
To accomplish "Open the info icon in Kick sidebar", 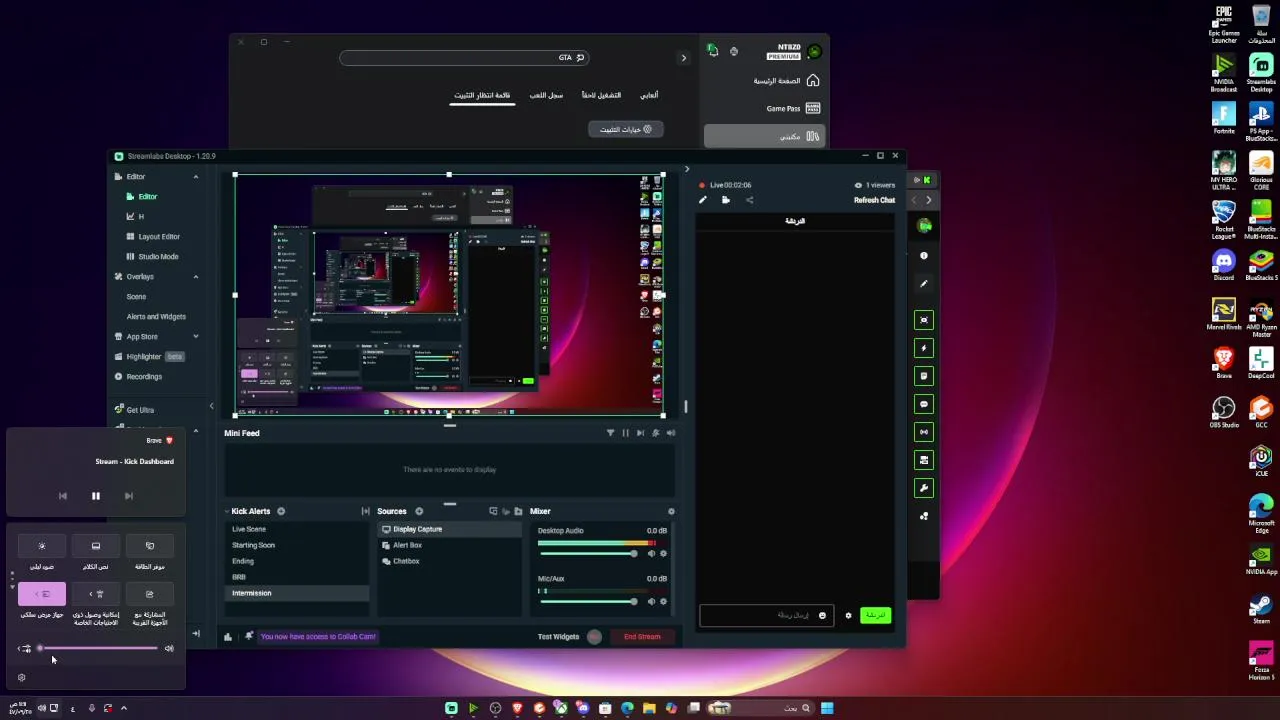I will [924, 256].
